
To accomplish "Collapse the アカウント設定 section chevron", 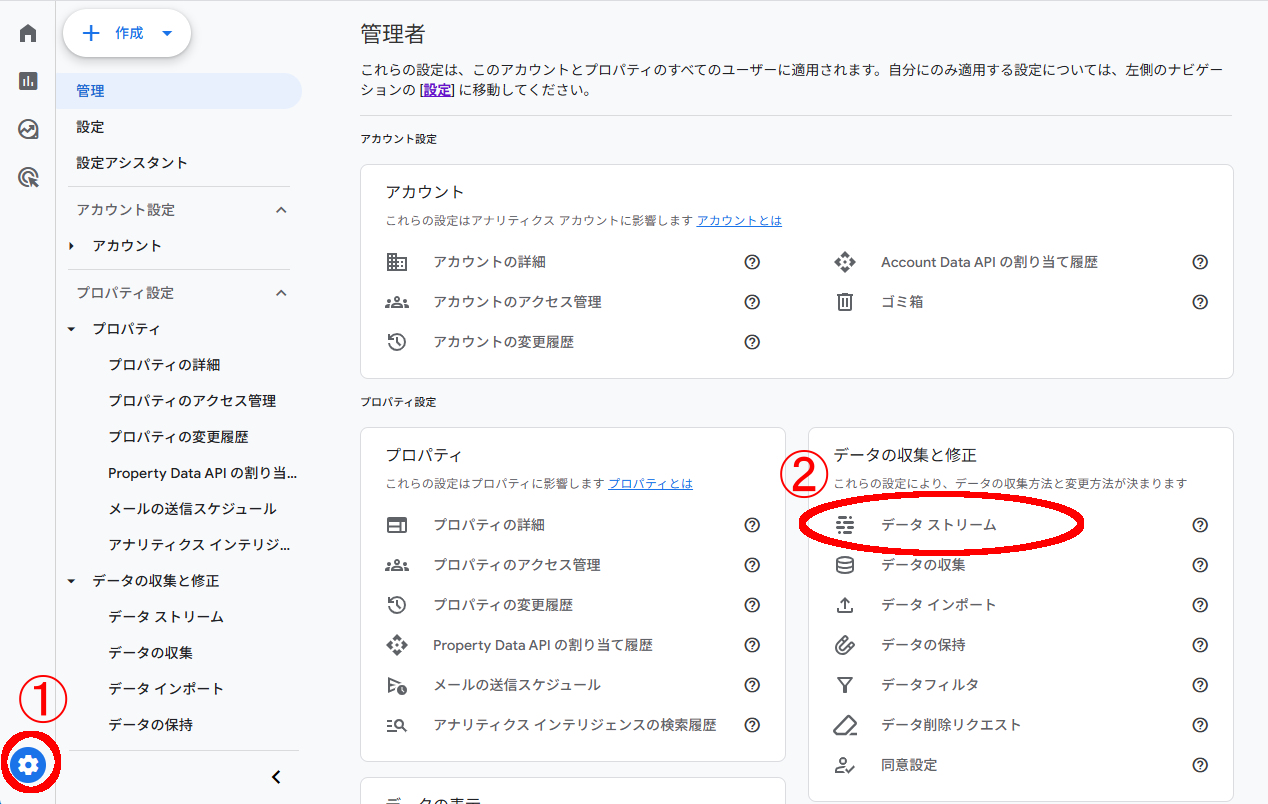I will [281, 209].
